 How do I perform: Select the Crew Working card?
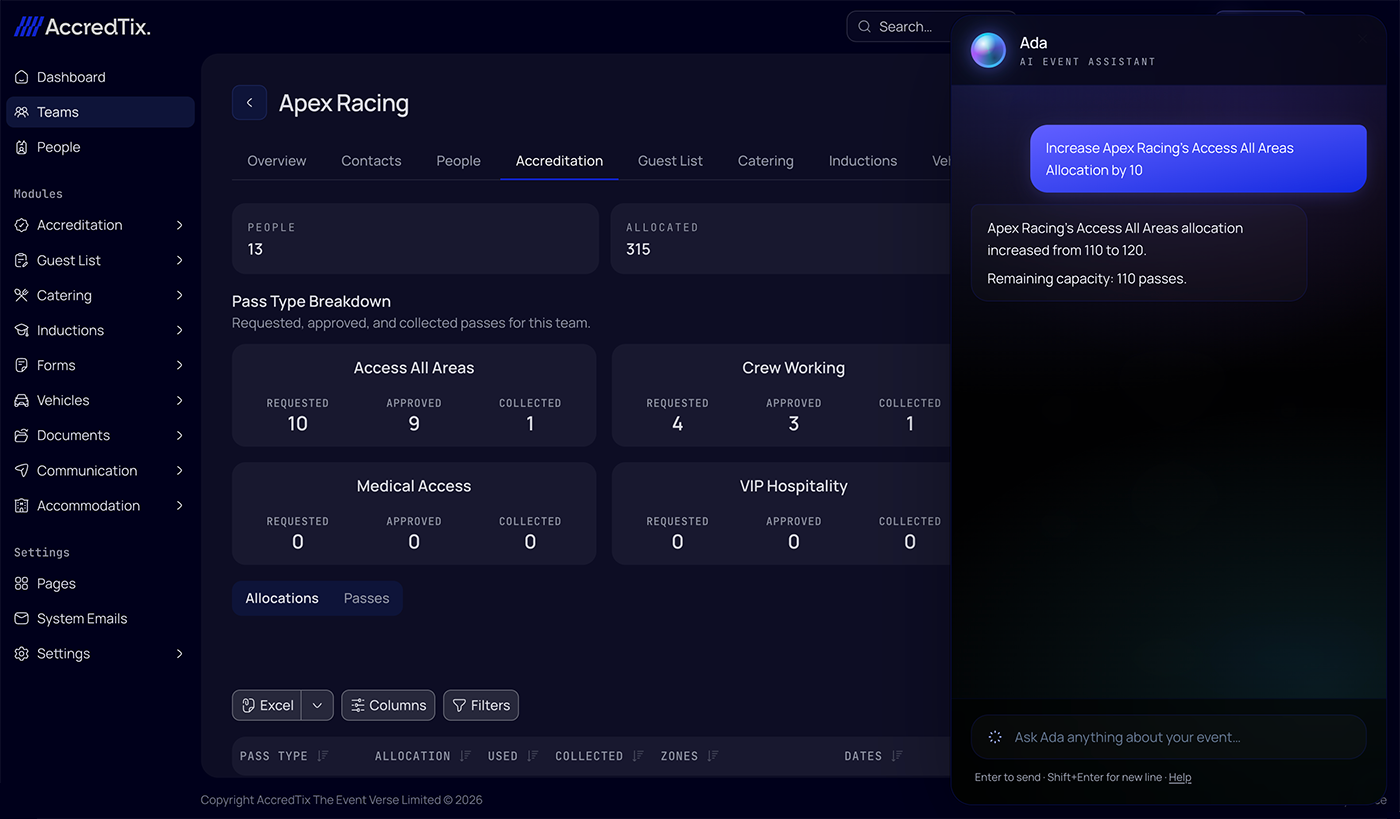(781, 395)
